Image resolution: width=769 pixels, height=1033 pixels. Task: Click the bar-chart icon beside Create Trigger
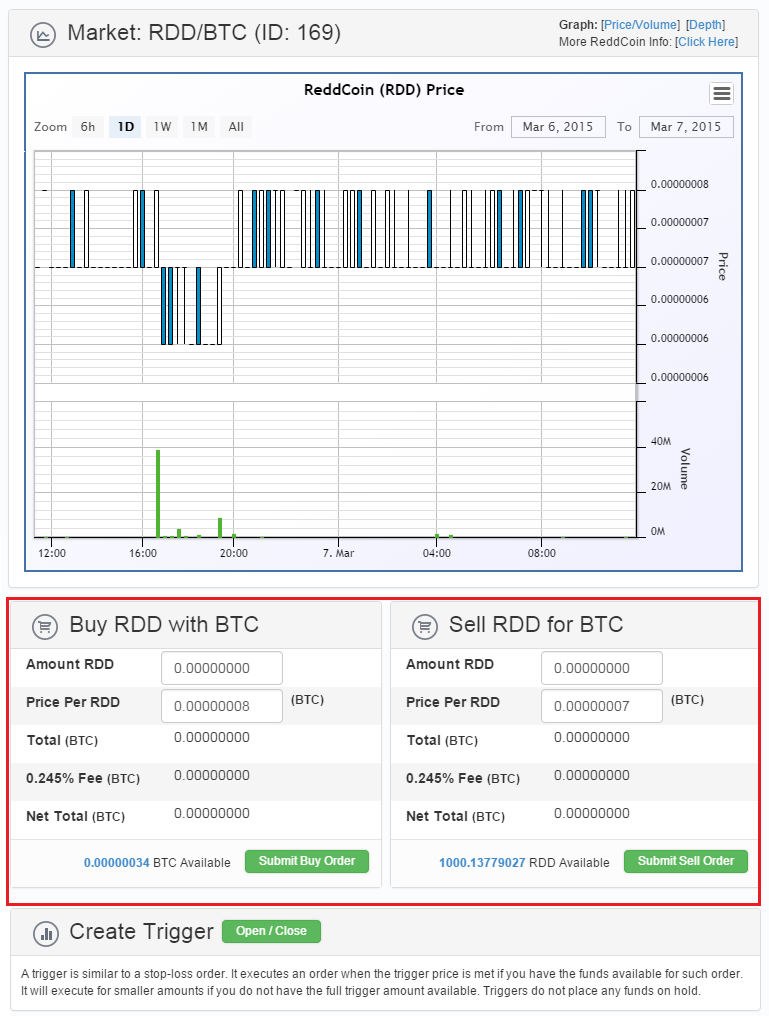pos(46,934)
